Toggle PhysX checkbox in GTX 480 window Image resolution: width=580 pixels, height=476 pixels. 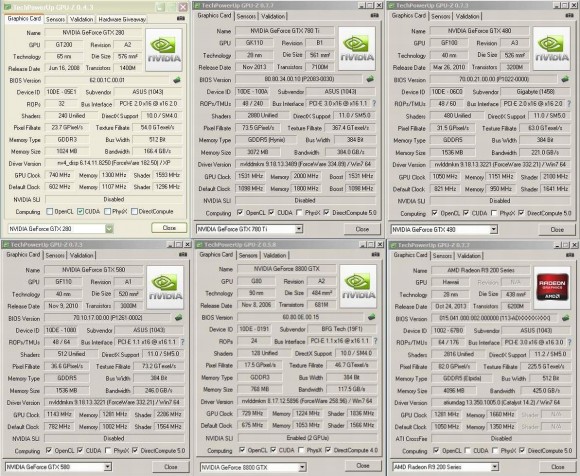pyautogui.click(x=493, y=213)
